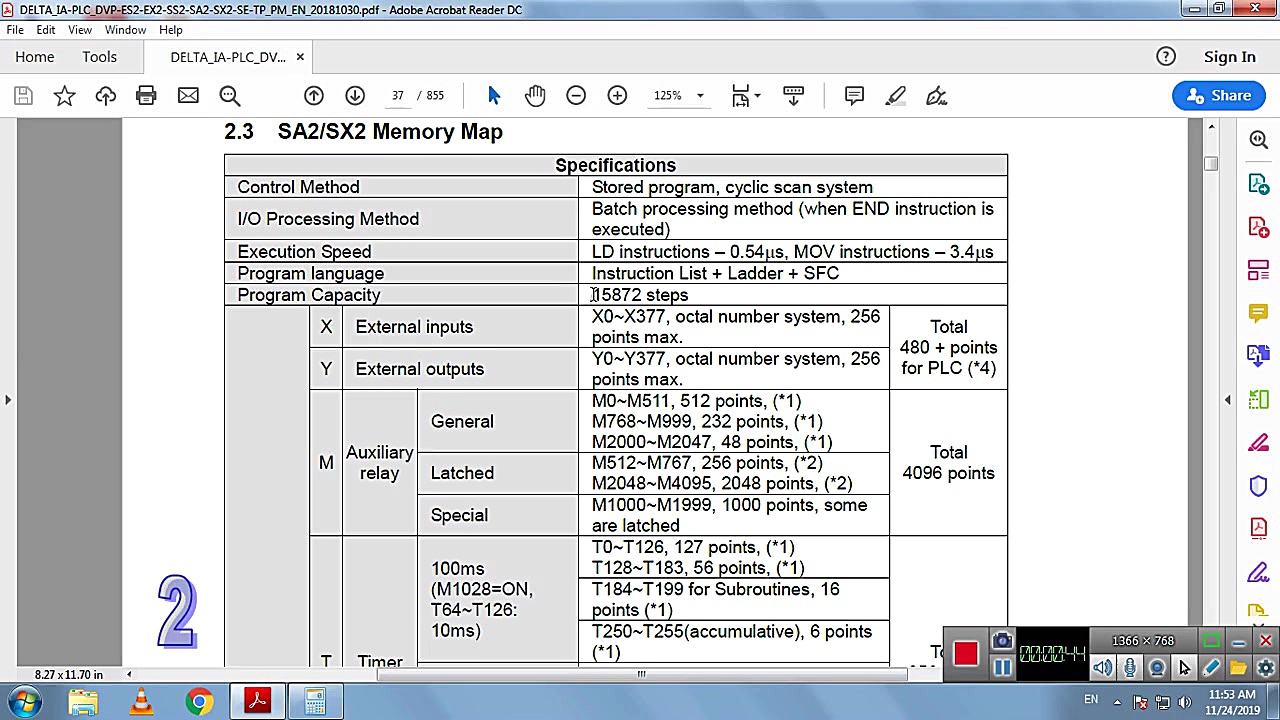Open the Edit menu
Image resolution: width=1280 pixels, height=720 pixels.
click(46, 30)
